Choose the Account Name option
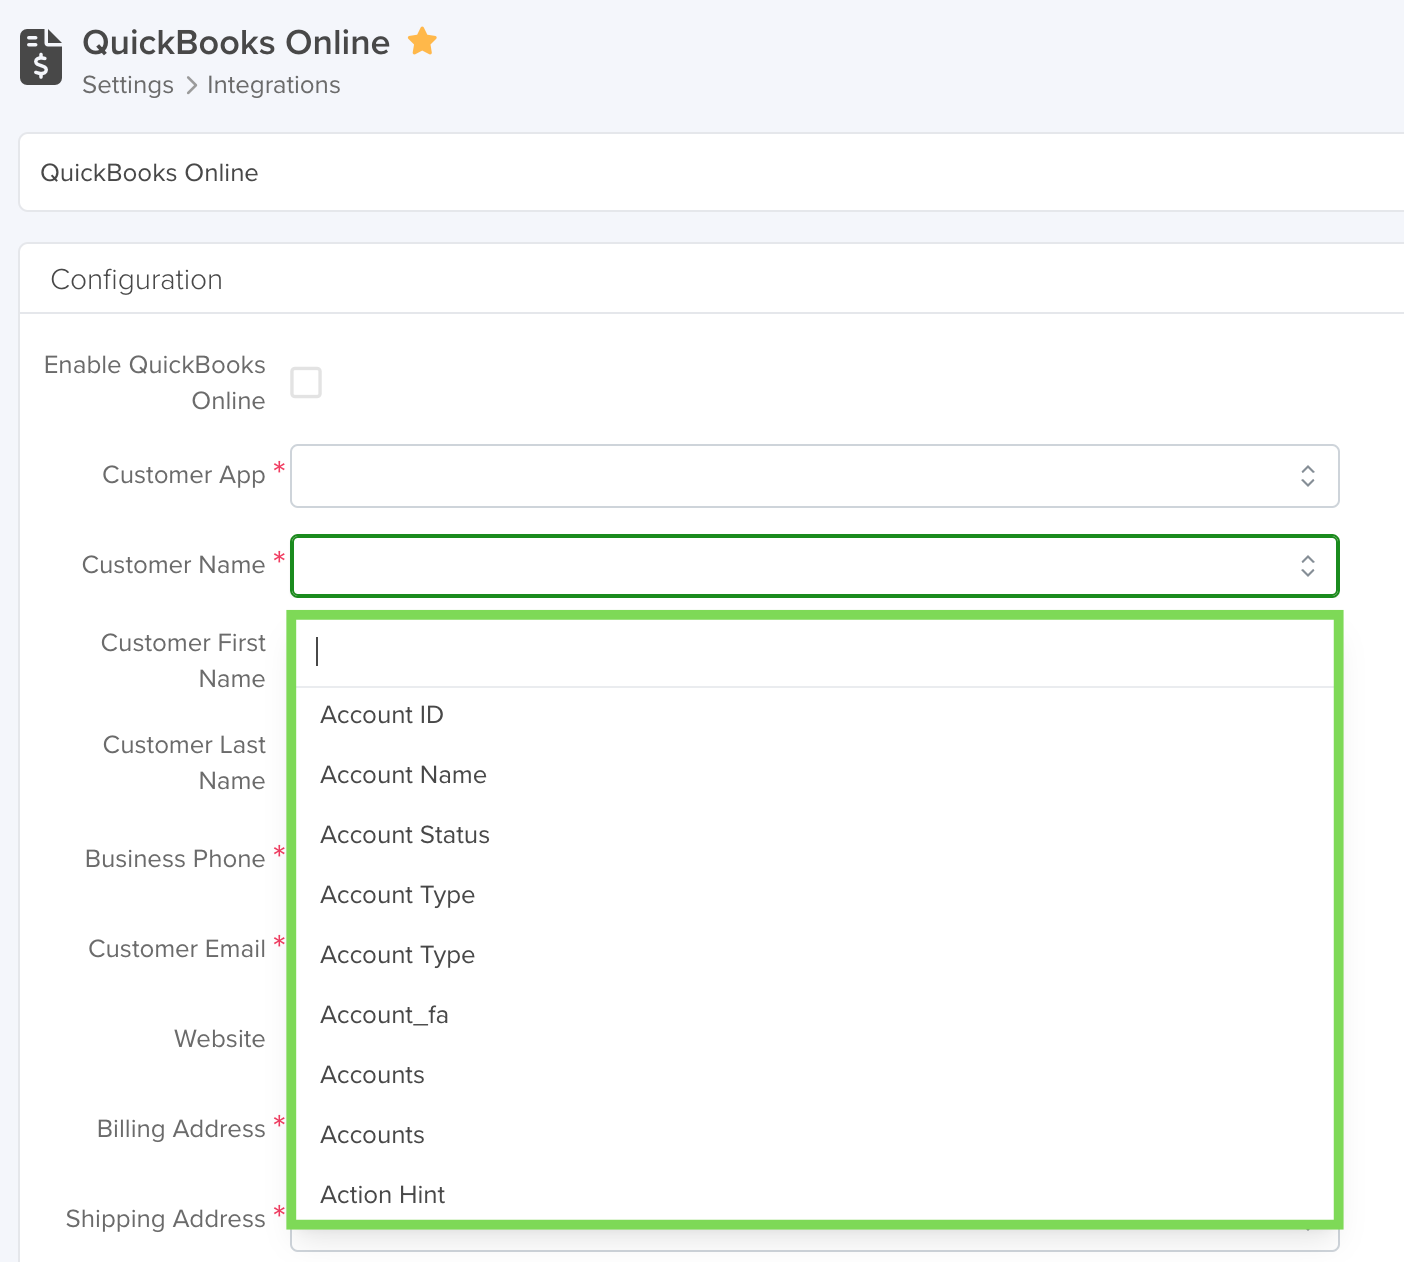Image resolution: width=1404 pixels, height=1262 pixels. click(x=816, y=775)
